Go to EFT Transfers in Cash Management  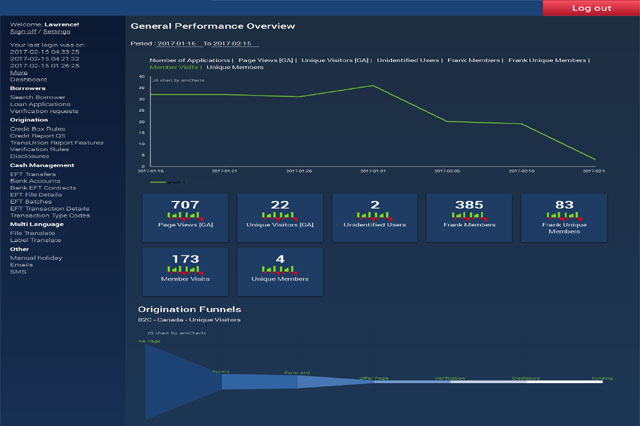pos(32,174)
